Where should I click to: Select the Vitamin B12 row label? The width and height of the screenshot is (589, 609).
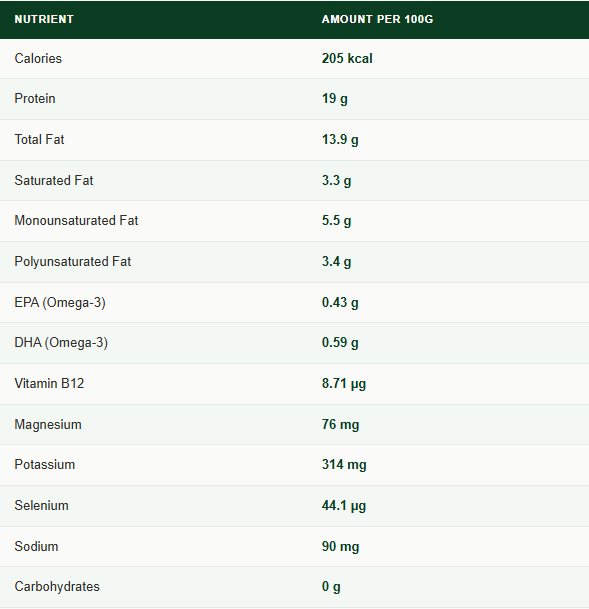point(49,383)
